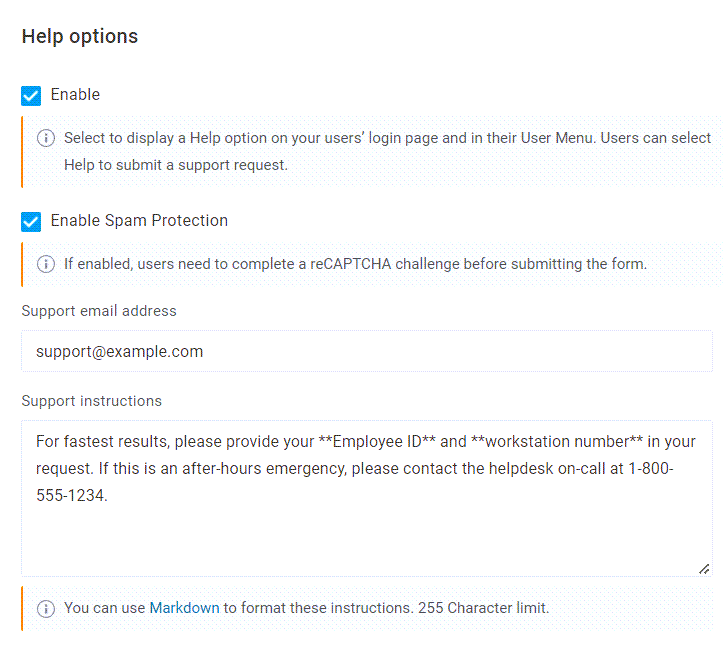Screen dimensions: 724x654
Task: Grab the textarea resize handle corner
Action: tap(704, 568)
